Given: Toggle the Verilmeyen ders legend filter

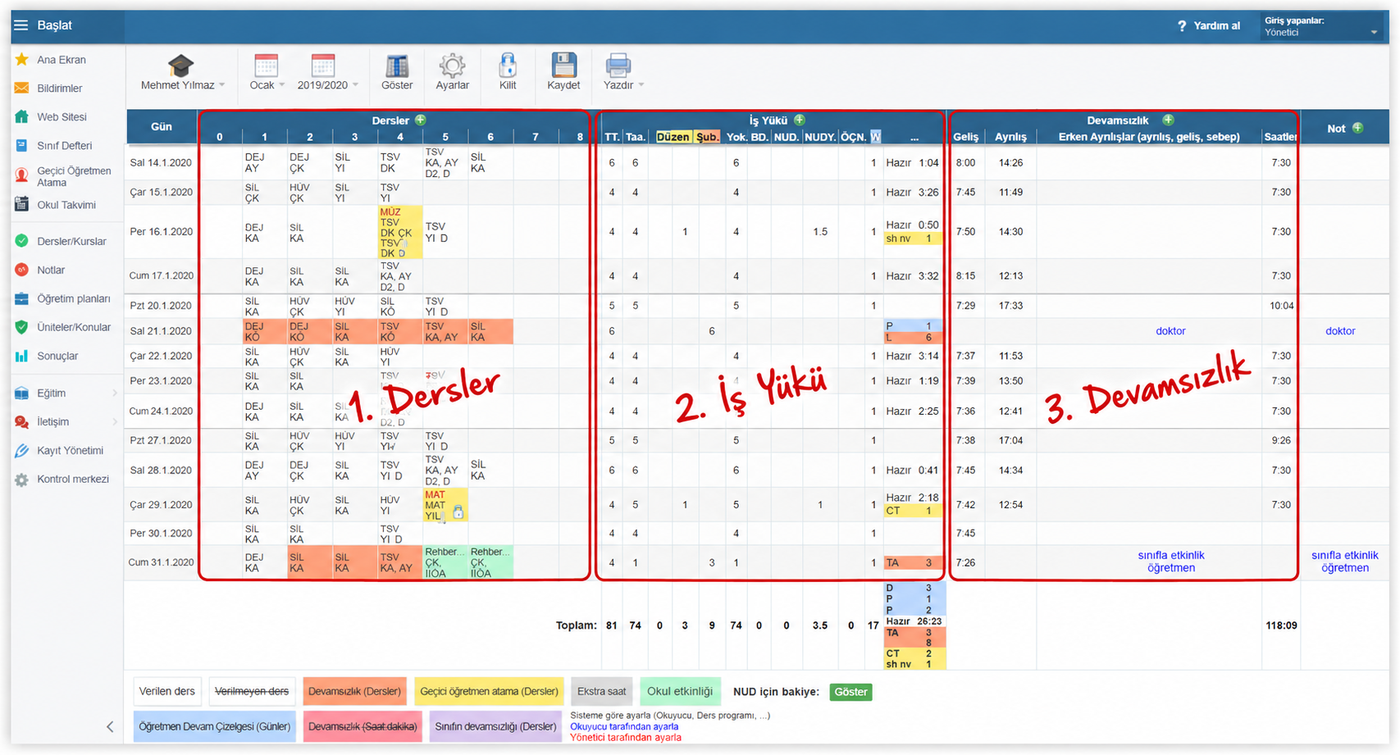Looking at the screenshot, I should [x=251, y=691].
